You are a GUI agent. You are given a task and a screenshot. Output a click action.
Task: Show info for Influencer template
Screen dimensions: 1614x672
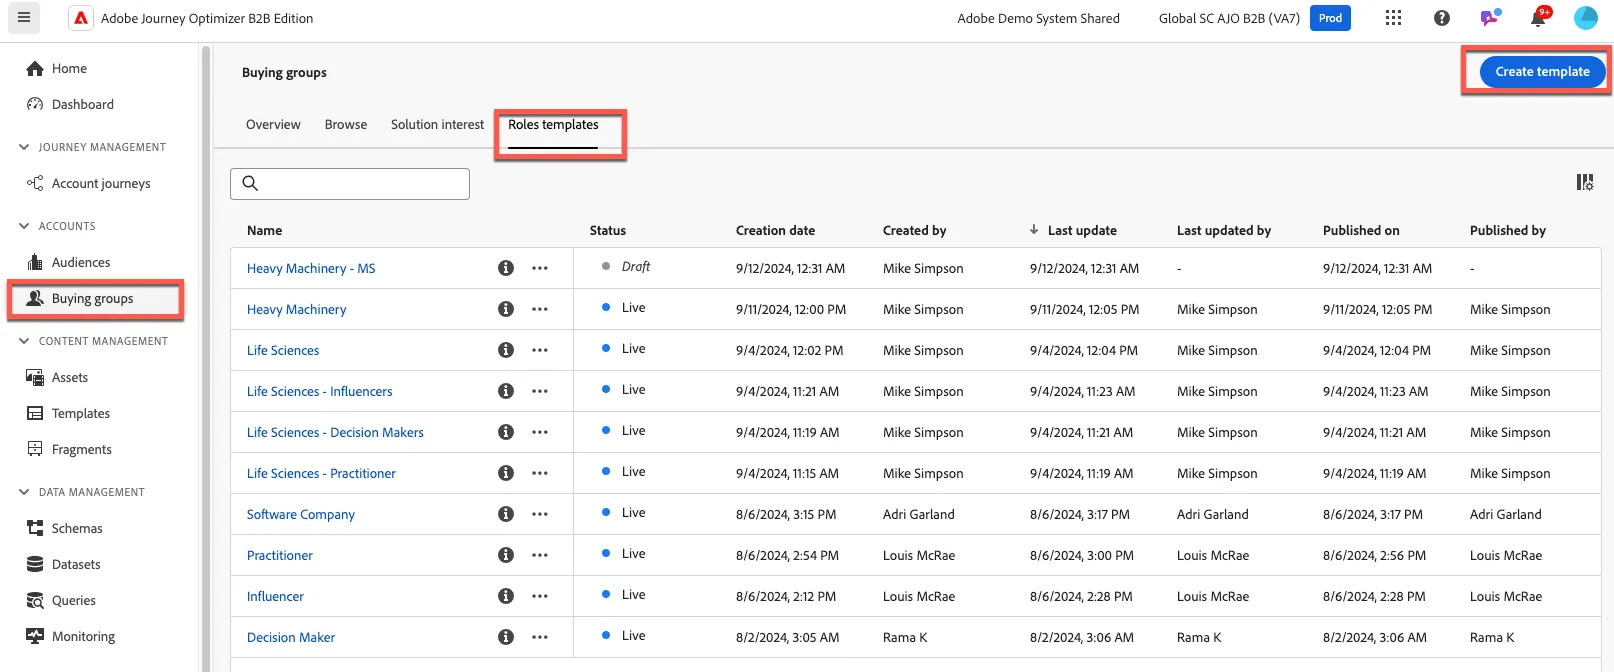506,596
